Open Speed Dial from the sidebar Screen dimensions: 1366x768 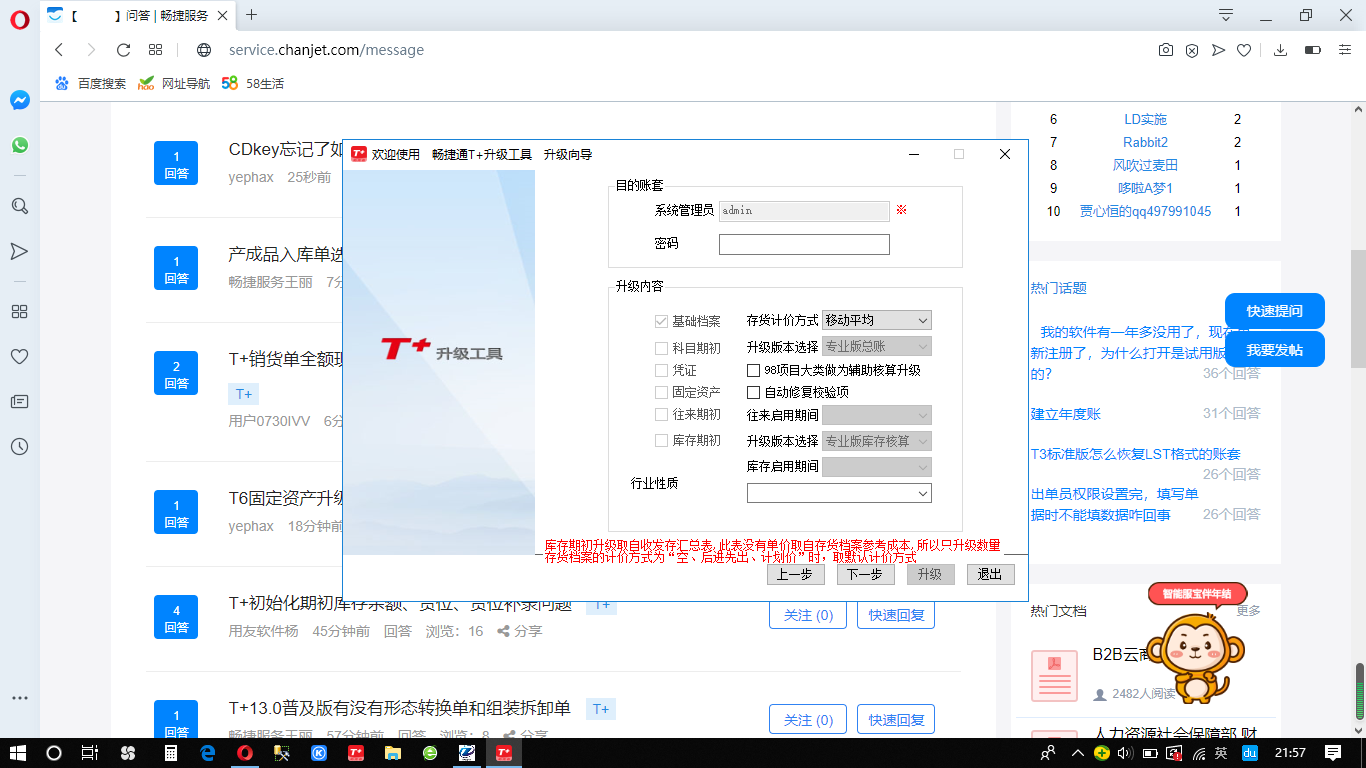(19, 311)
